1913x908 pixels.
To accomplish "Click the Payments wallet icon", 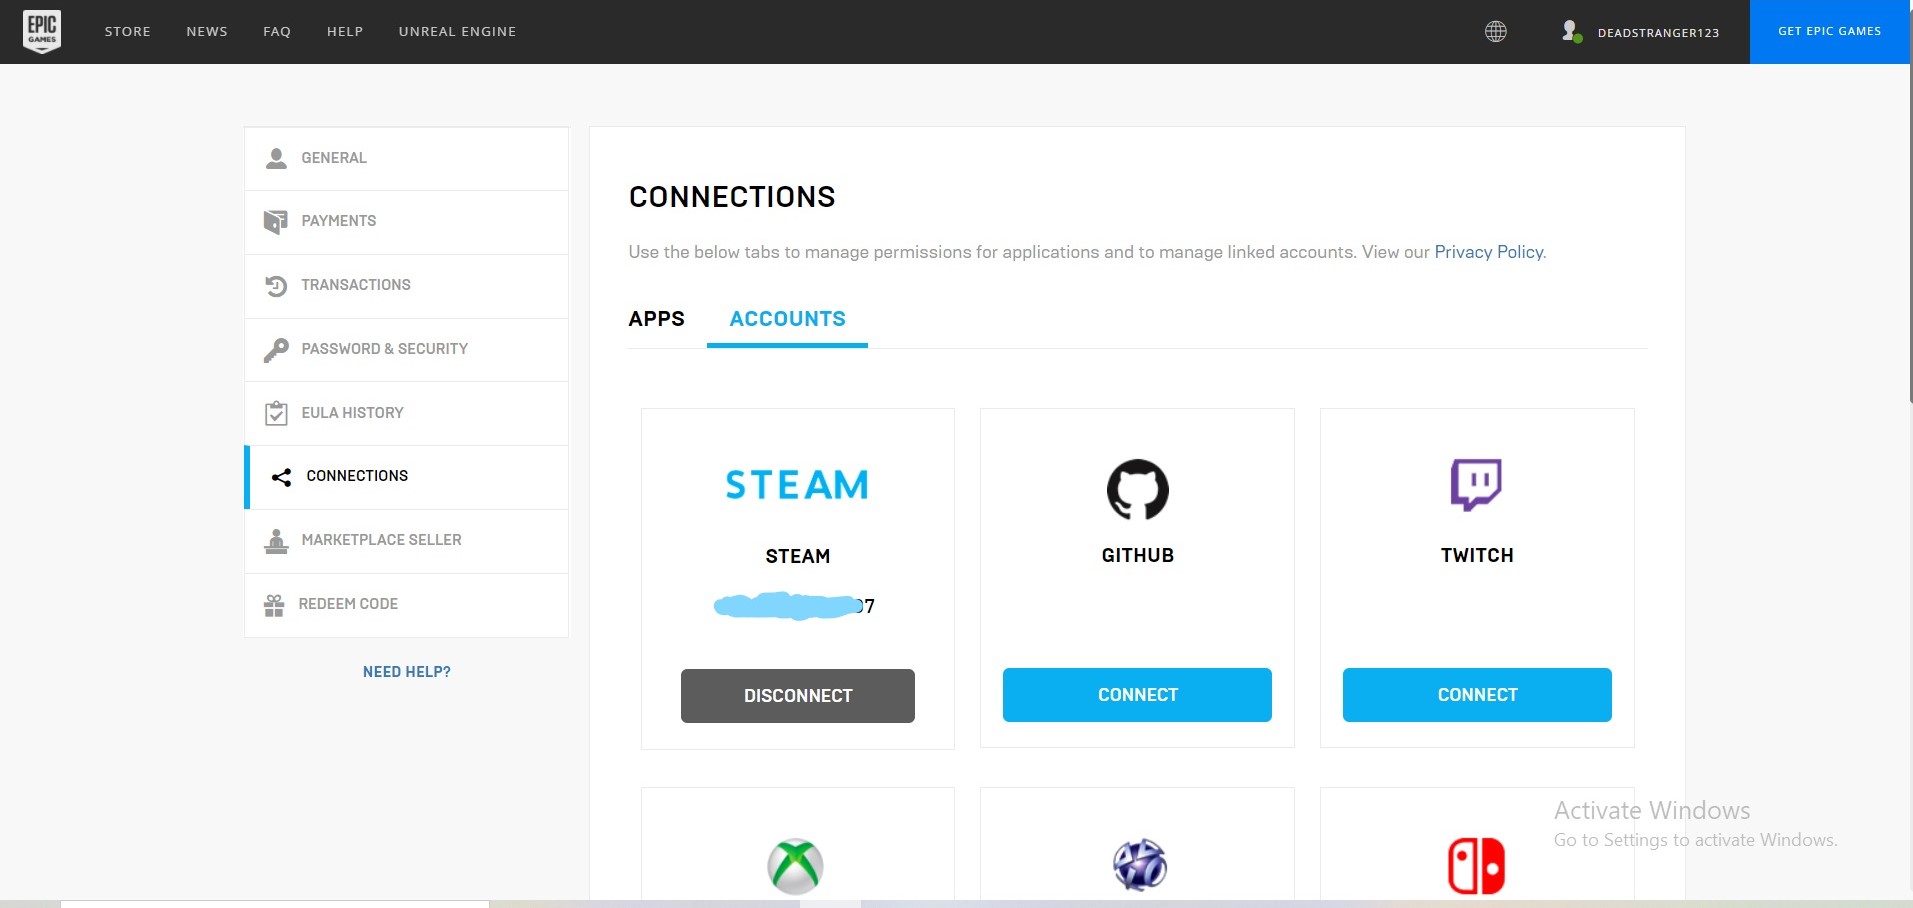I will (x=276, y=221).
